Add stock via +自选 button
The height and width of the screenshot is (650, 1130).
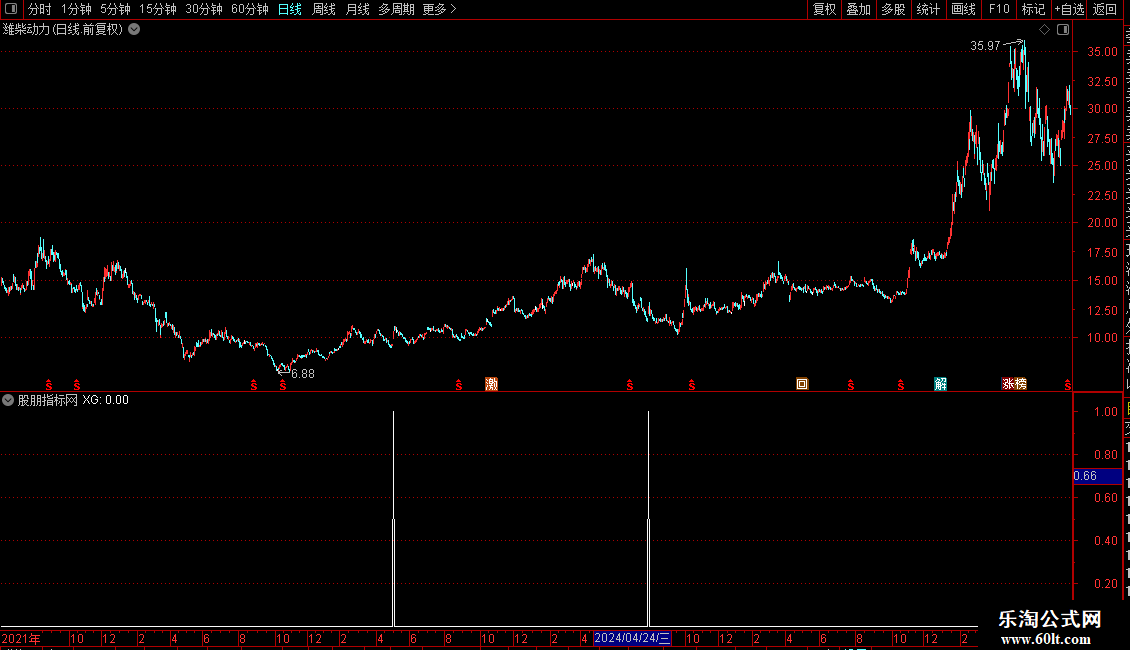point(1069,9)
